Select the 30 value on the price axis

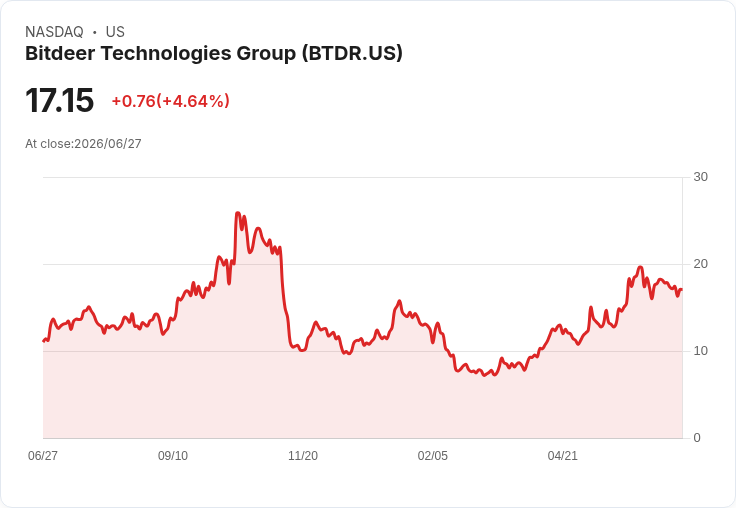coord(700,177)
